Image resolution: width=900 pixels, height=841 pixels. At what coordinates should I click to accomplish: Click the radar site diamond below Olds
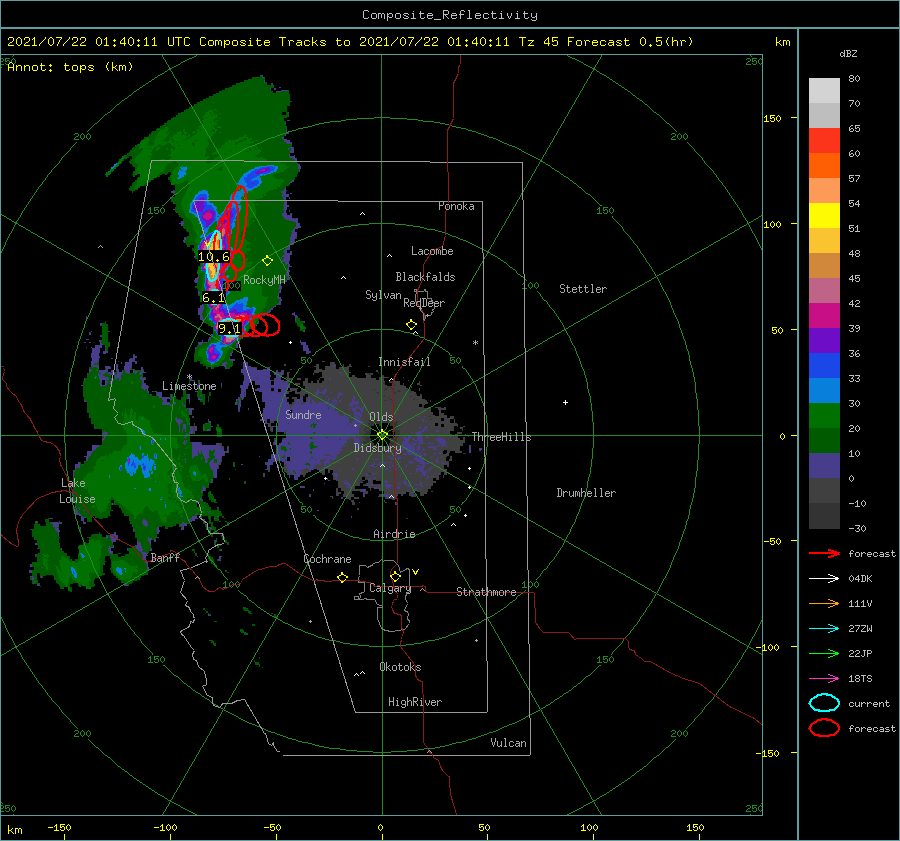click(382, 435)
